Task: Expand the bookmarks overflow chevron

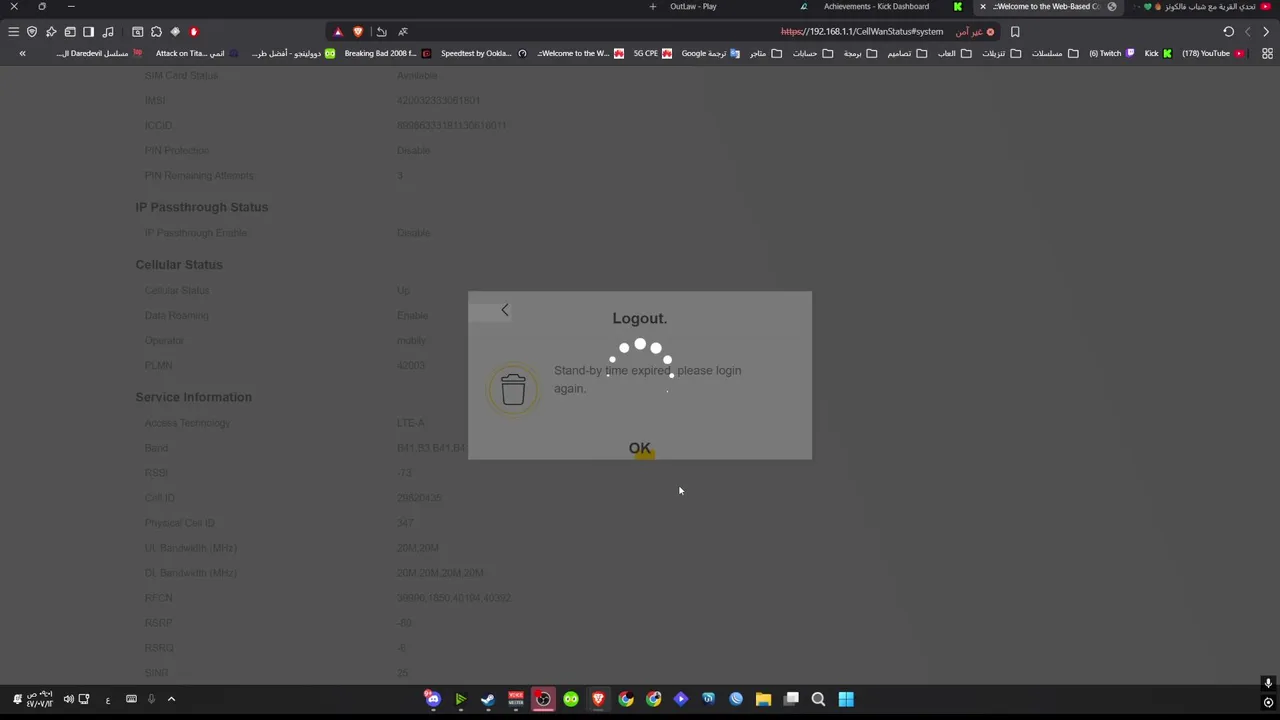Action: [22, 54]
